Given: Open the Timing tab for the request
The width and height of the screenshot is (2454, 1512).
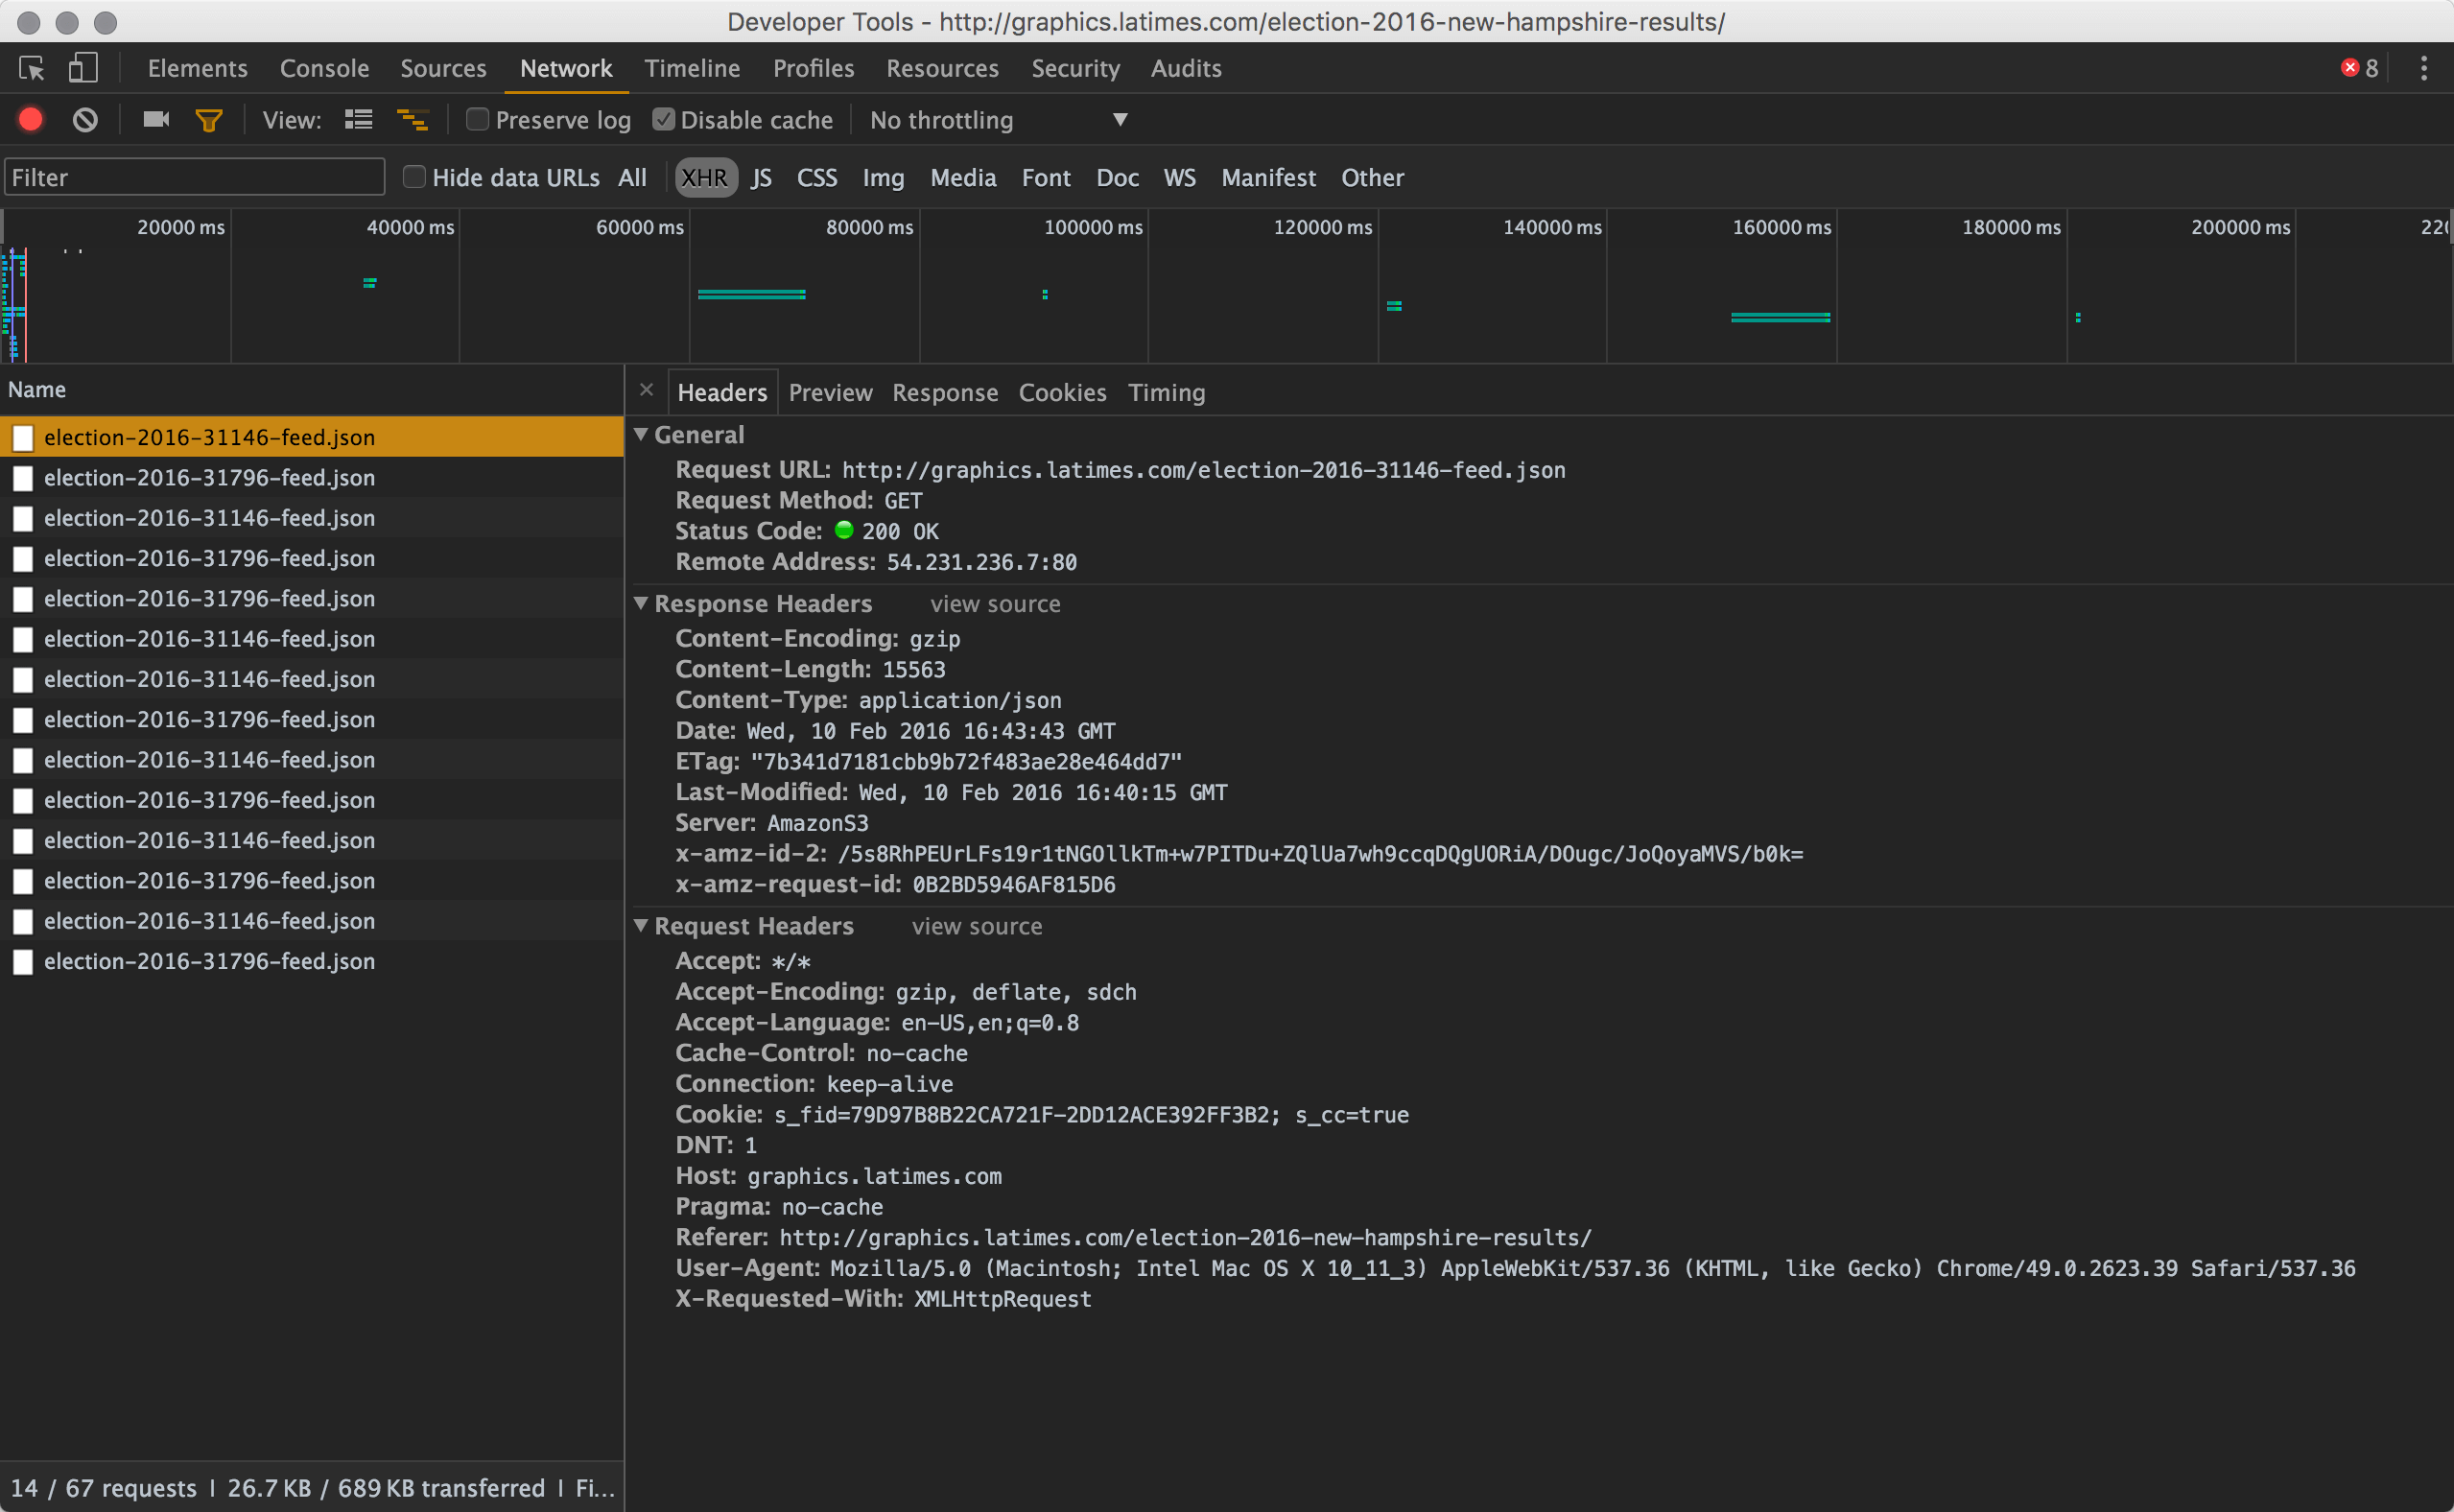Looking at the screenshot, I should [x=1166, y=392].
